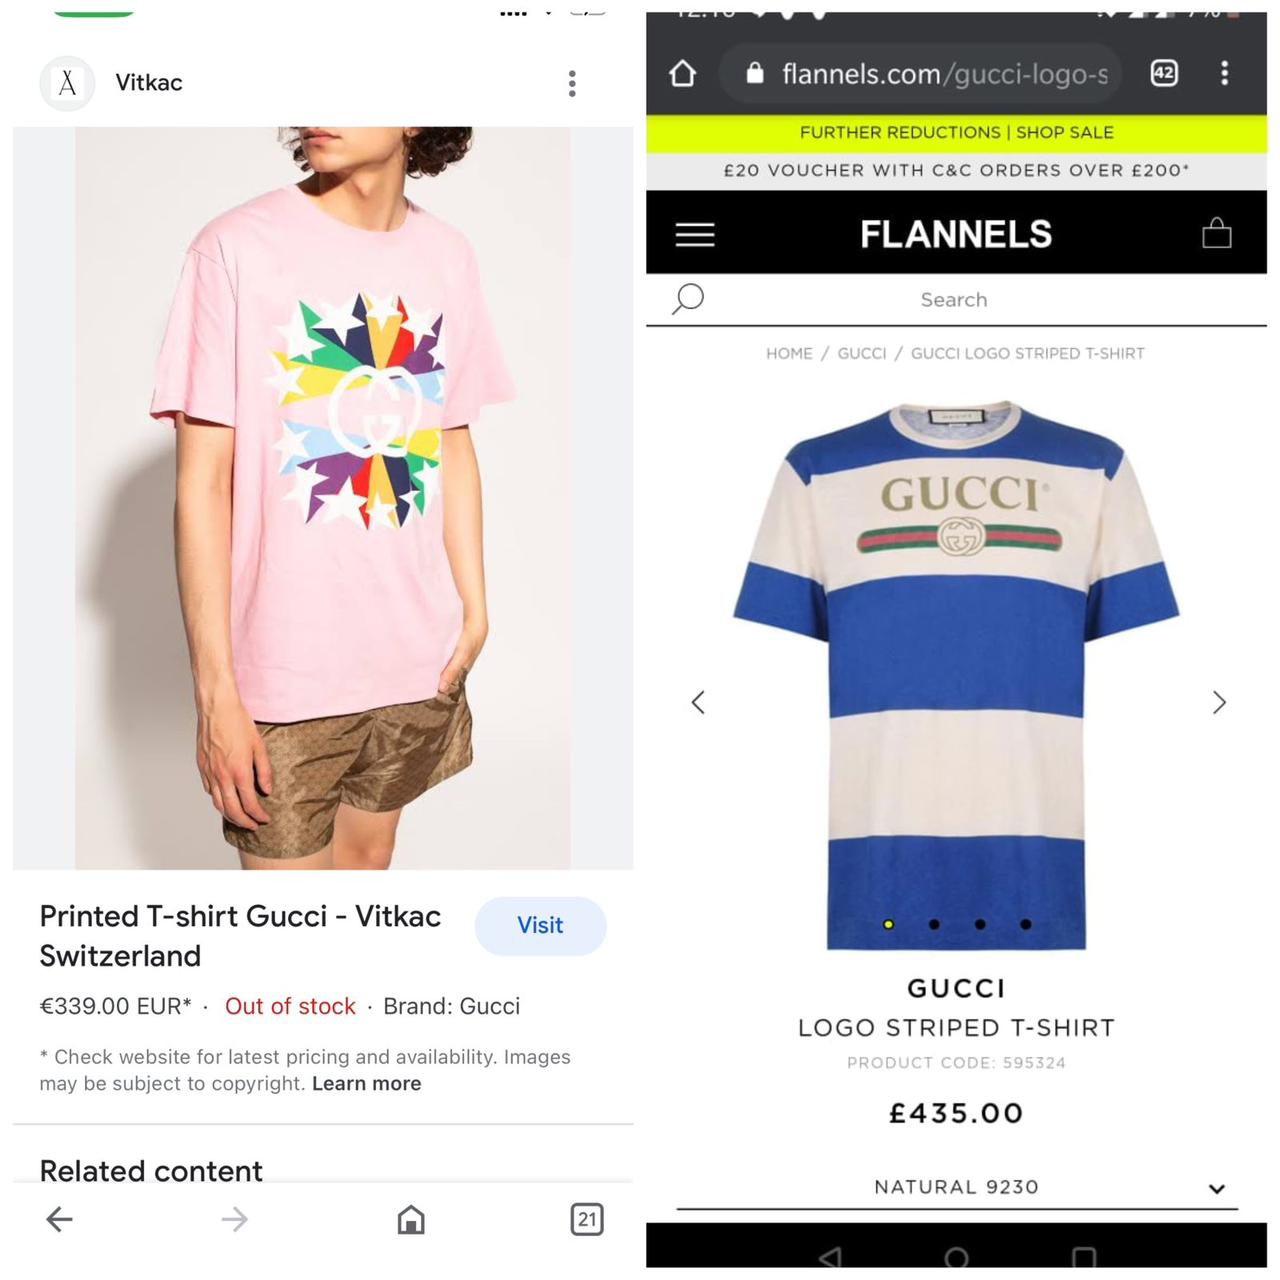The width and height of the screenshot is (1280, 1280).
Task: Select the second image carousel dot
Action: [x=934, y=925]
